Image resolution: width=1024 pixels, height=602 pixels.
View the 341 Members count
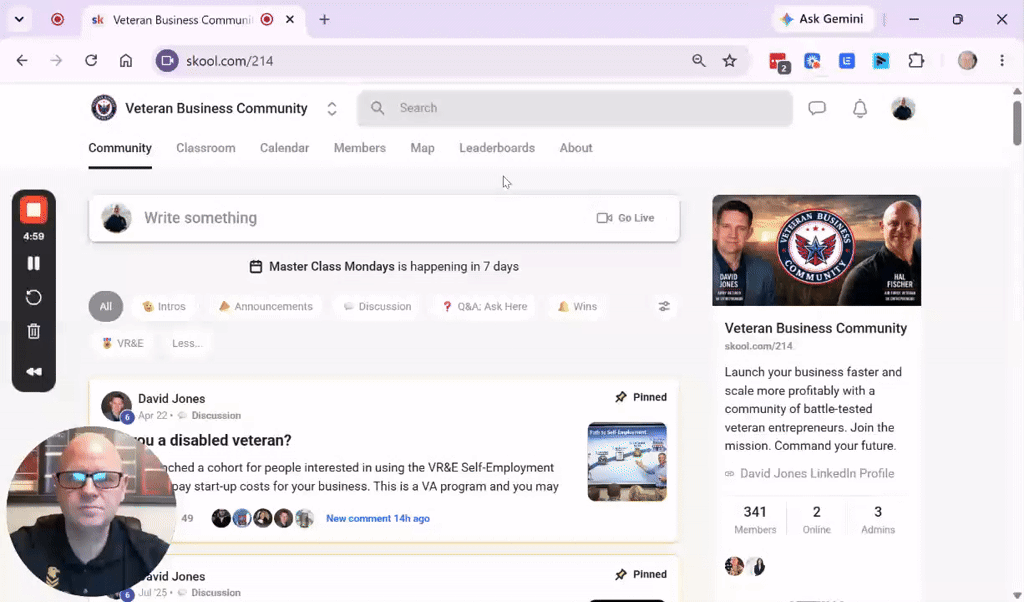(755, 520)
